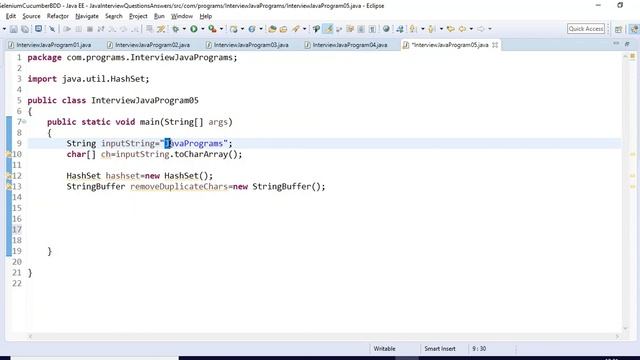Viewport: 640px width, 360px height.
Task: Click the Back navigation arrow icon
Action: [462, 29]
